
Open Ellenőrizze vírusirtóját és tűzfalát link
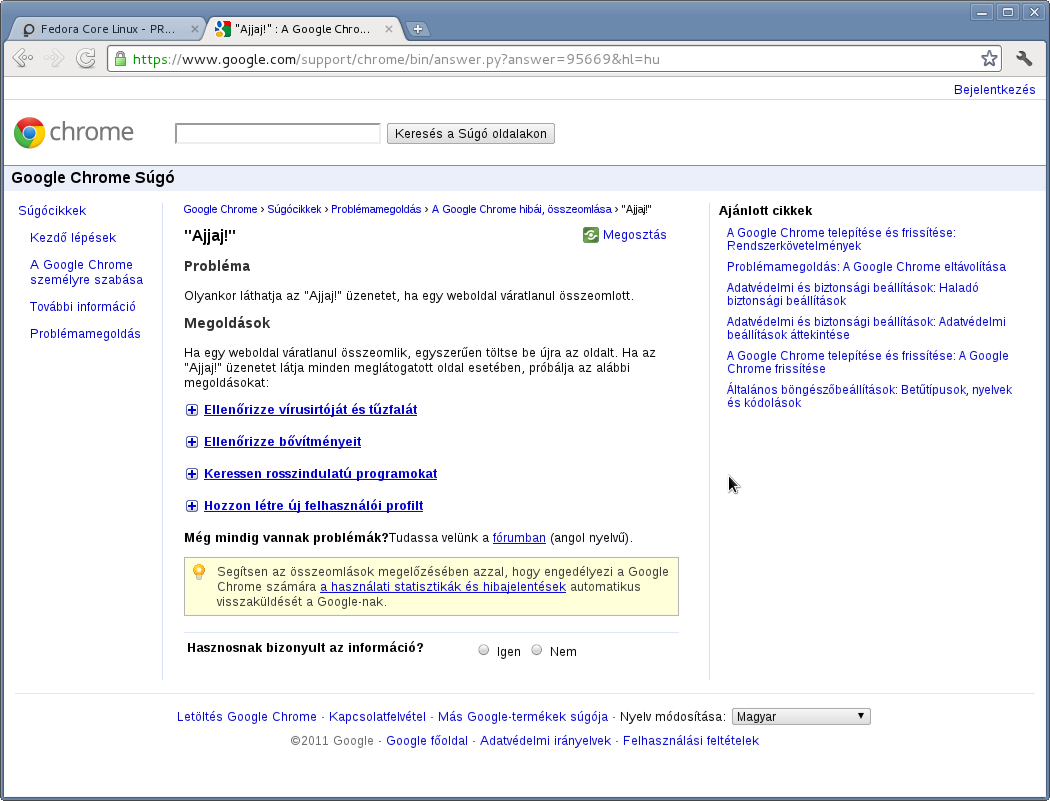[311, 410]
